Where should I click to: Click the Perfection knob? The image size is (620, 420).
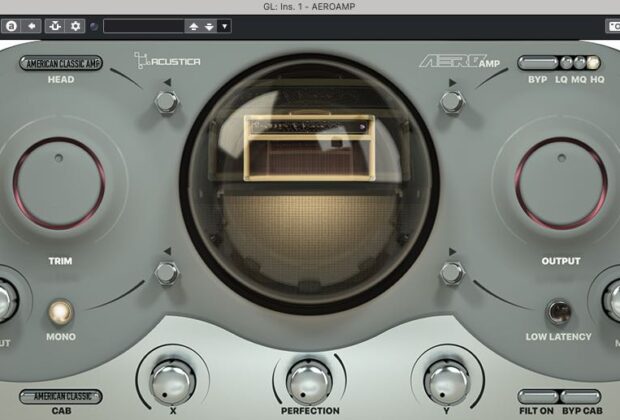[309, 382]
